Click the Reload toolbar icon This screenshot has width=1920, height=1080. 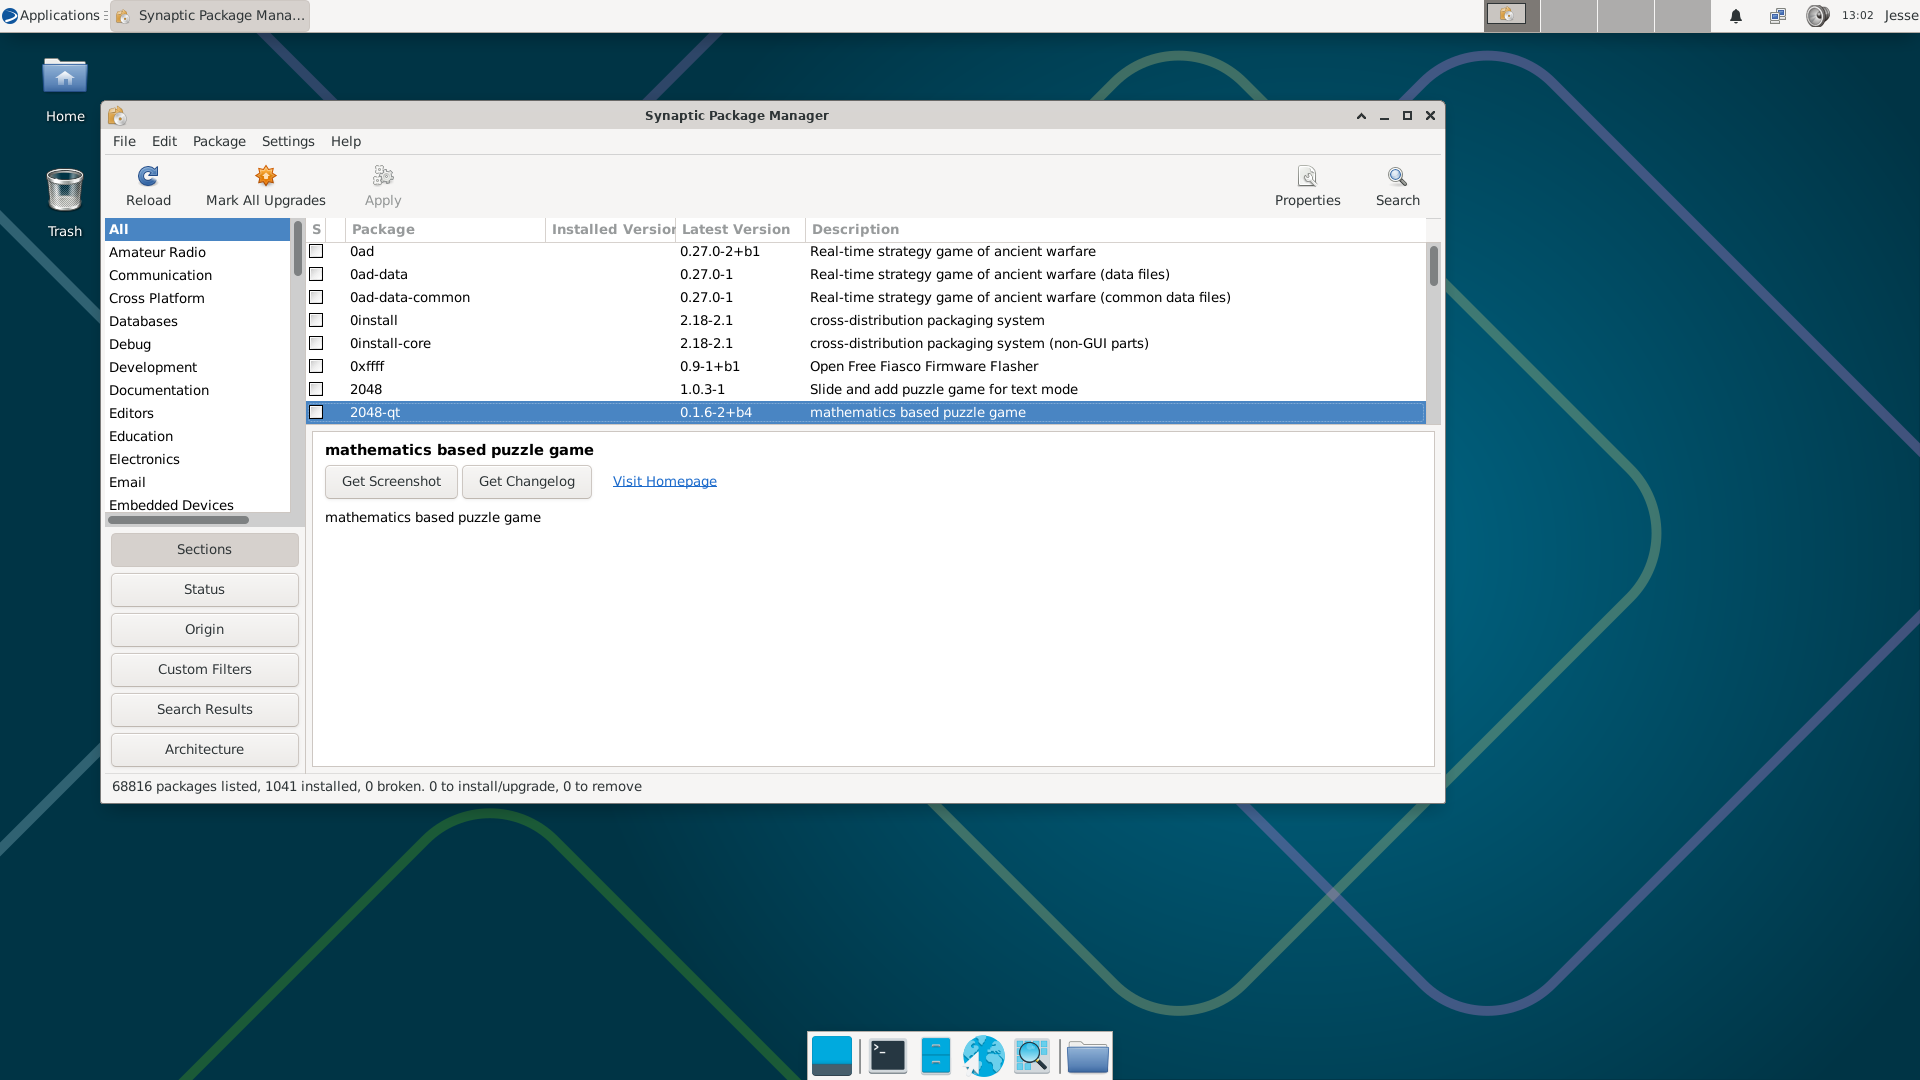pyautogui.click(x=148, y=177)
